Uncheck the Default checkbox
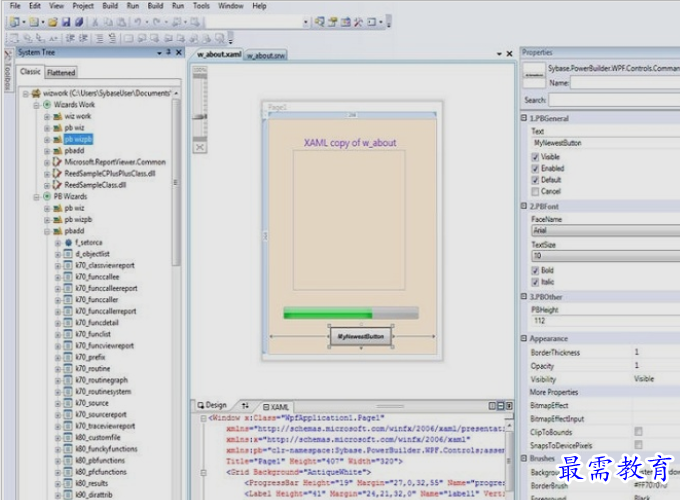Screen dimensions: 680x500 (x=536, y=180)
